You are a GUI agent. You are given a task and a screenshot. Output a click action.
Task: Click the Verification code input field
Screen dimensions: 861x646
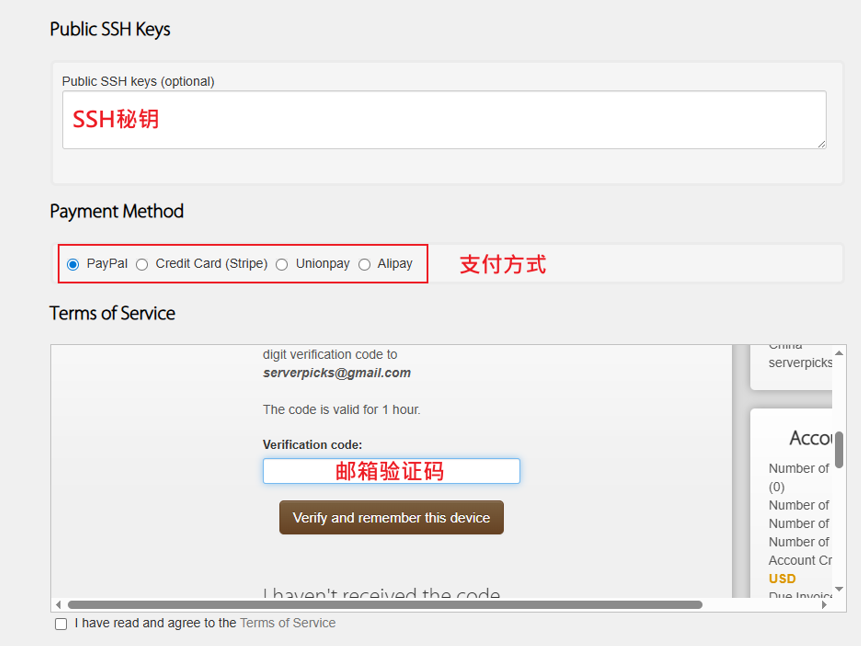coord(391,471)
